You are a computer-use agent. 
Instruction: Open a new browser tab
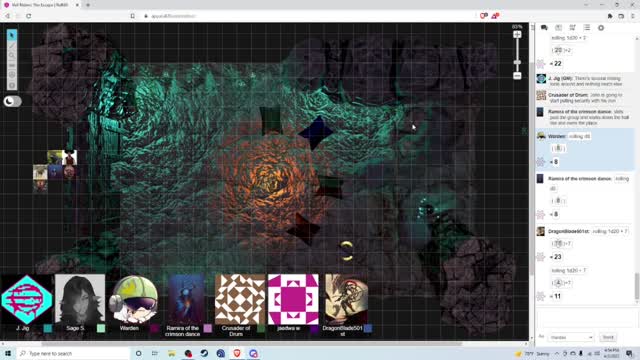point(88,5)
